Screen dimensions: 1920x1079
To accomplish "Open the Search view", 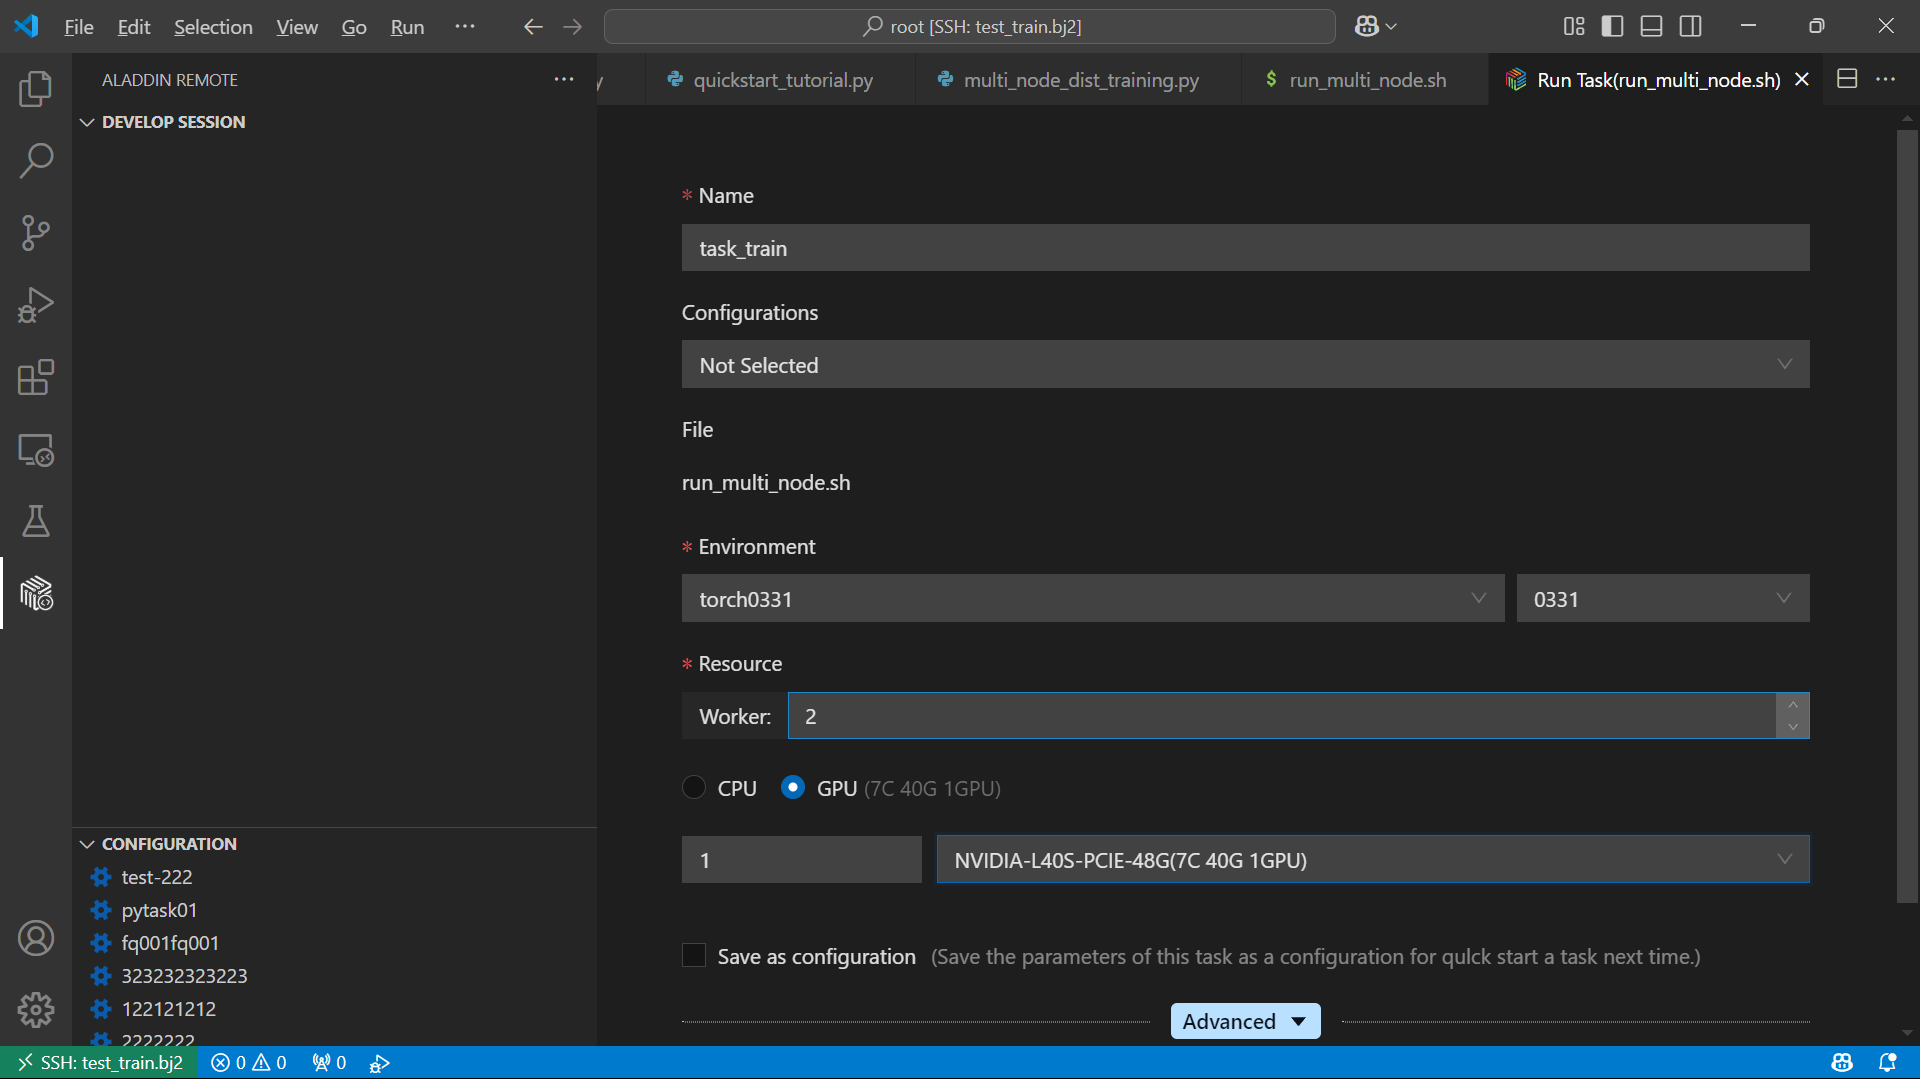I will pyautogui.click(x=36, y=160).
